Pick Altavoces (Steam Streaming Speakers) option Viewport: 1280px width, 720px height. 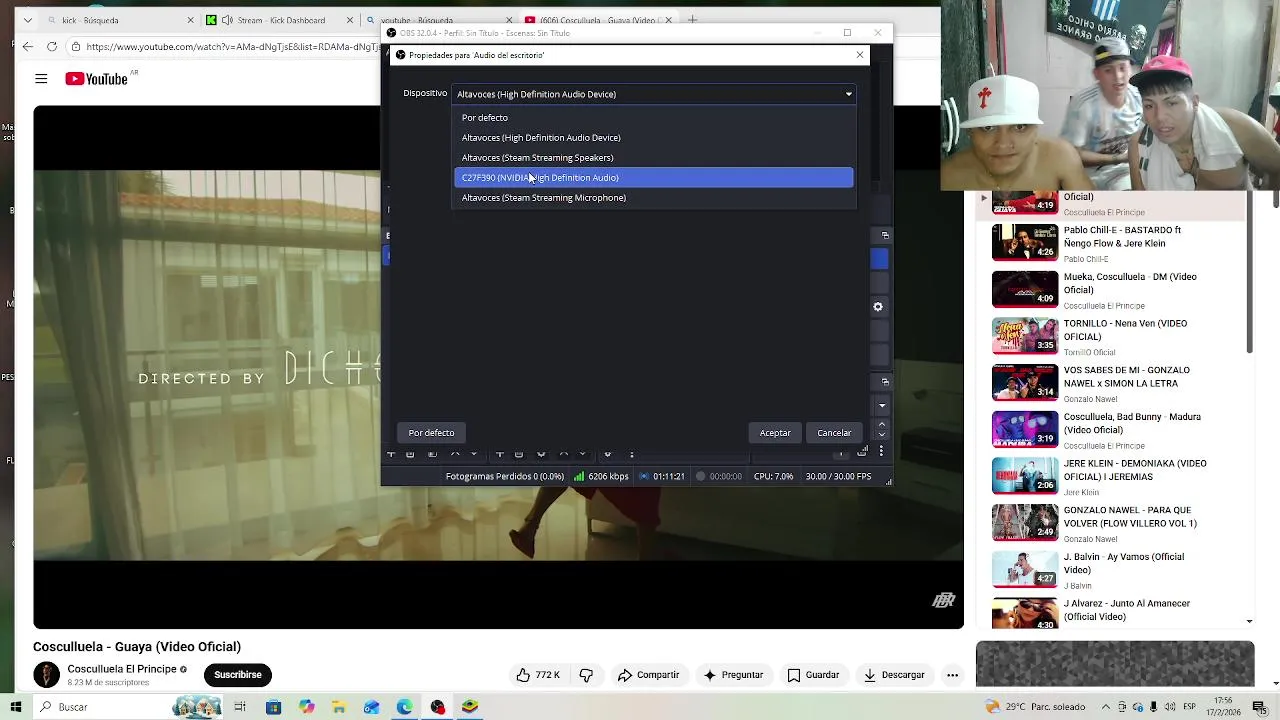coord(654,158)
